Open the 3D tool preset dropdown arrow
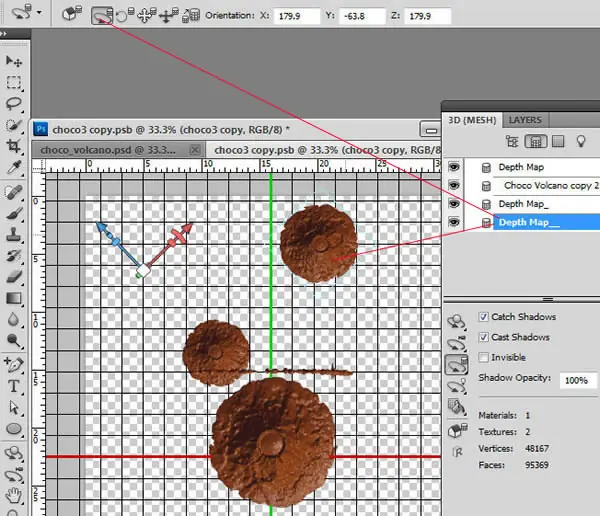600x516 pixels. (39, 13)
